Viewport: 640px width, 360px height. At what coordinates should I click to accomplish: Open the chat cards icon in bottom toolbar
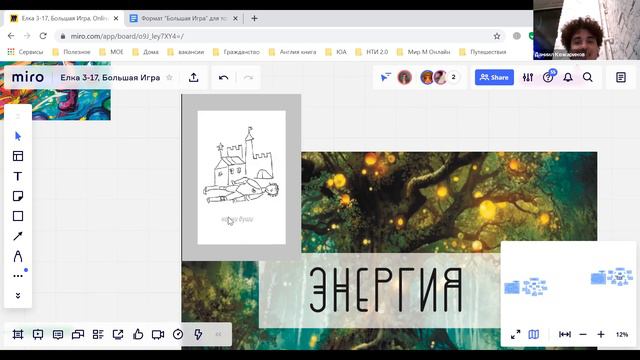click(78, 334)
